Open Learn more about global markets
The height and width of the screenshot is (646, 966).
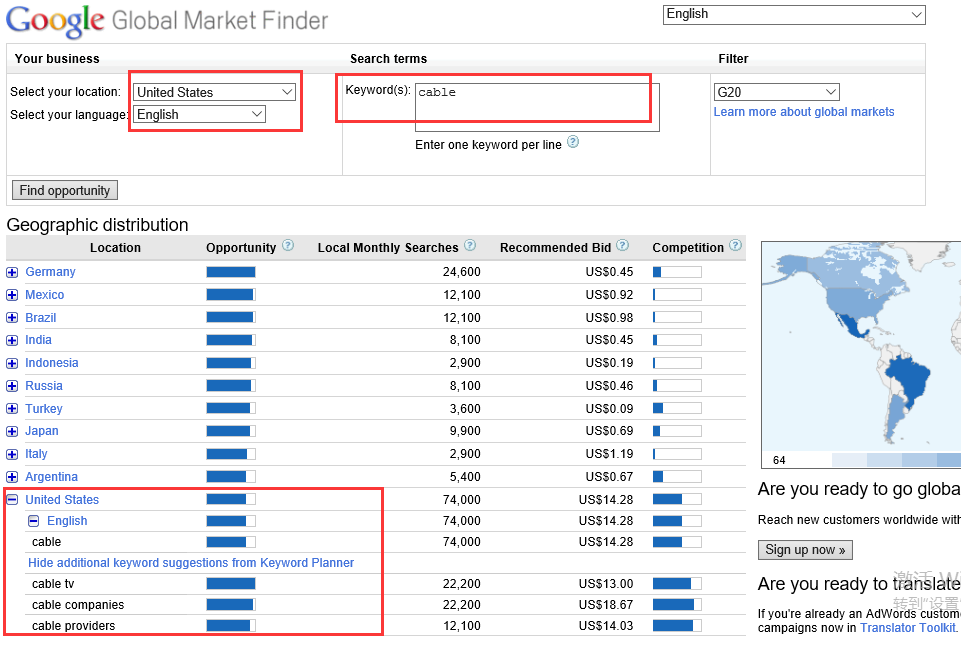pyautogui.click(x=803, y=112)
